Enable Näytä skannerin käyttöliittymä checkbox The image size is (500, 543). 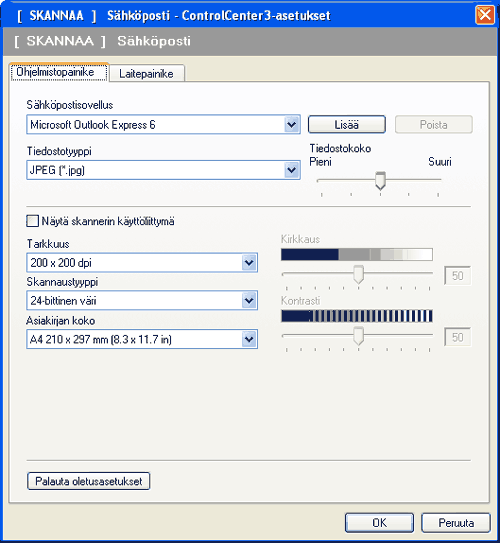coord(32,221)
